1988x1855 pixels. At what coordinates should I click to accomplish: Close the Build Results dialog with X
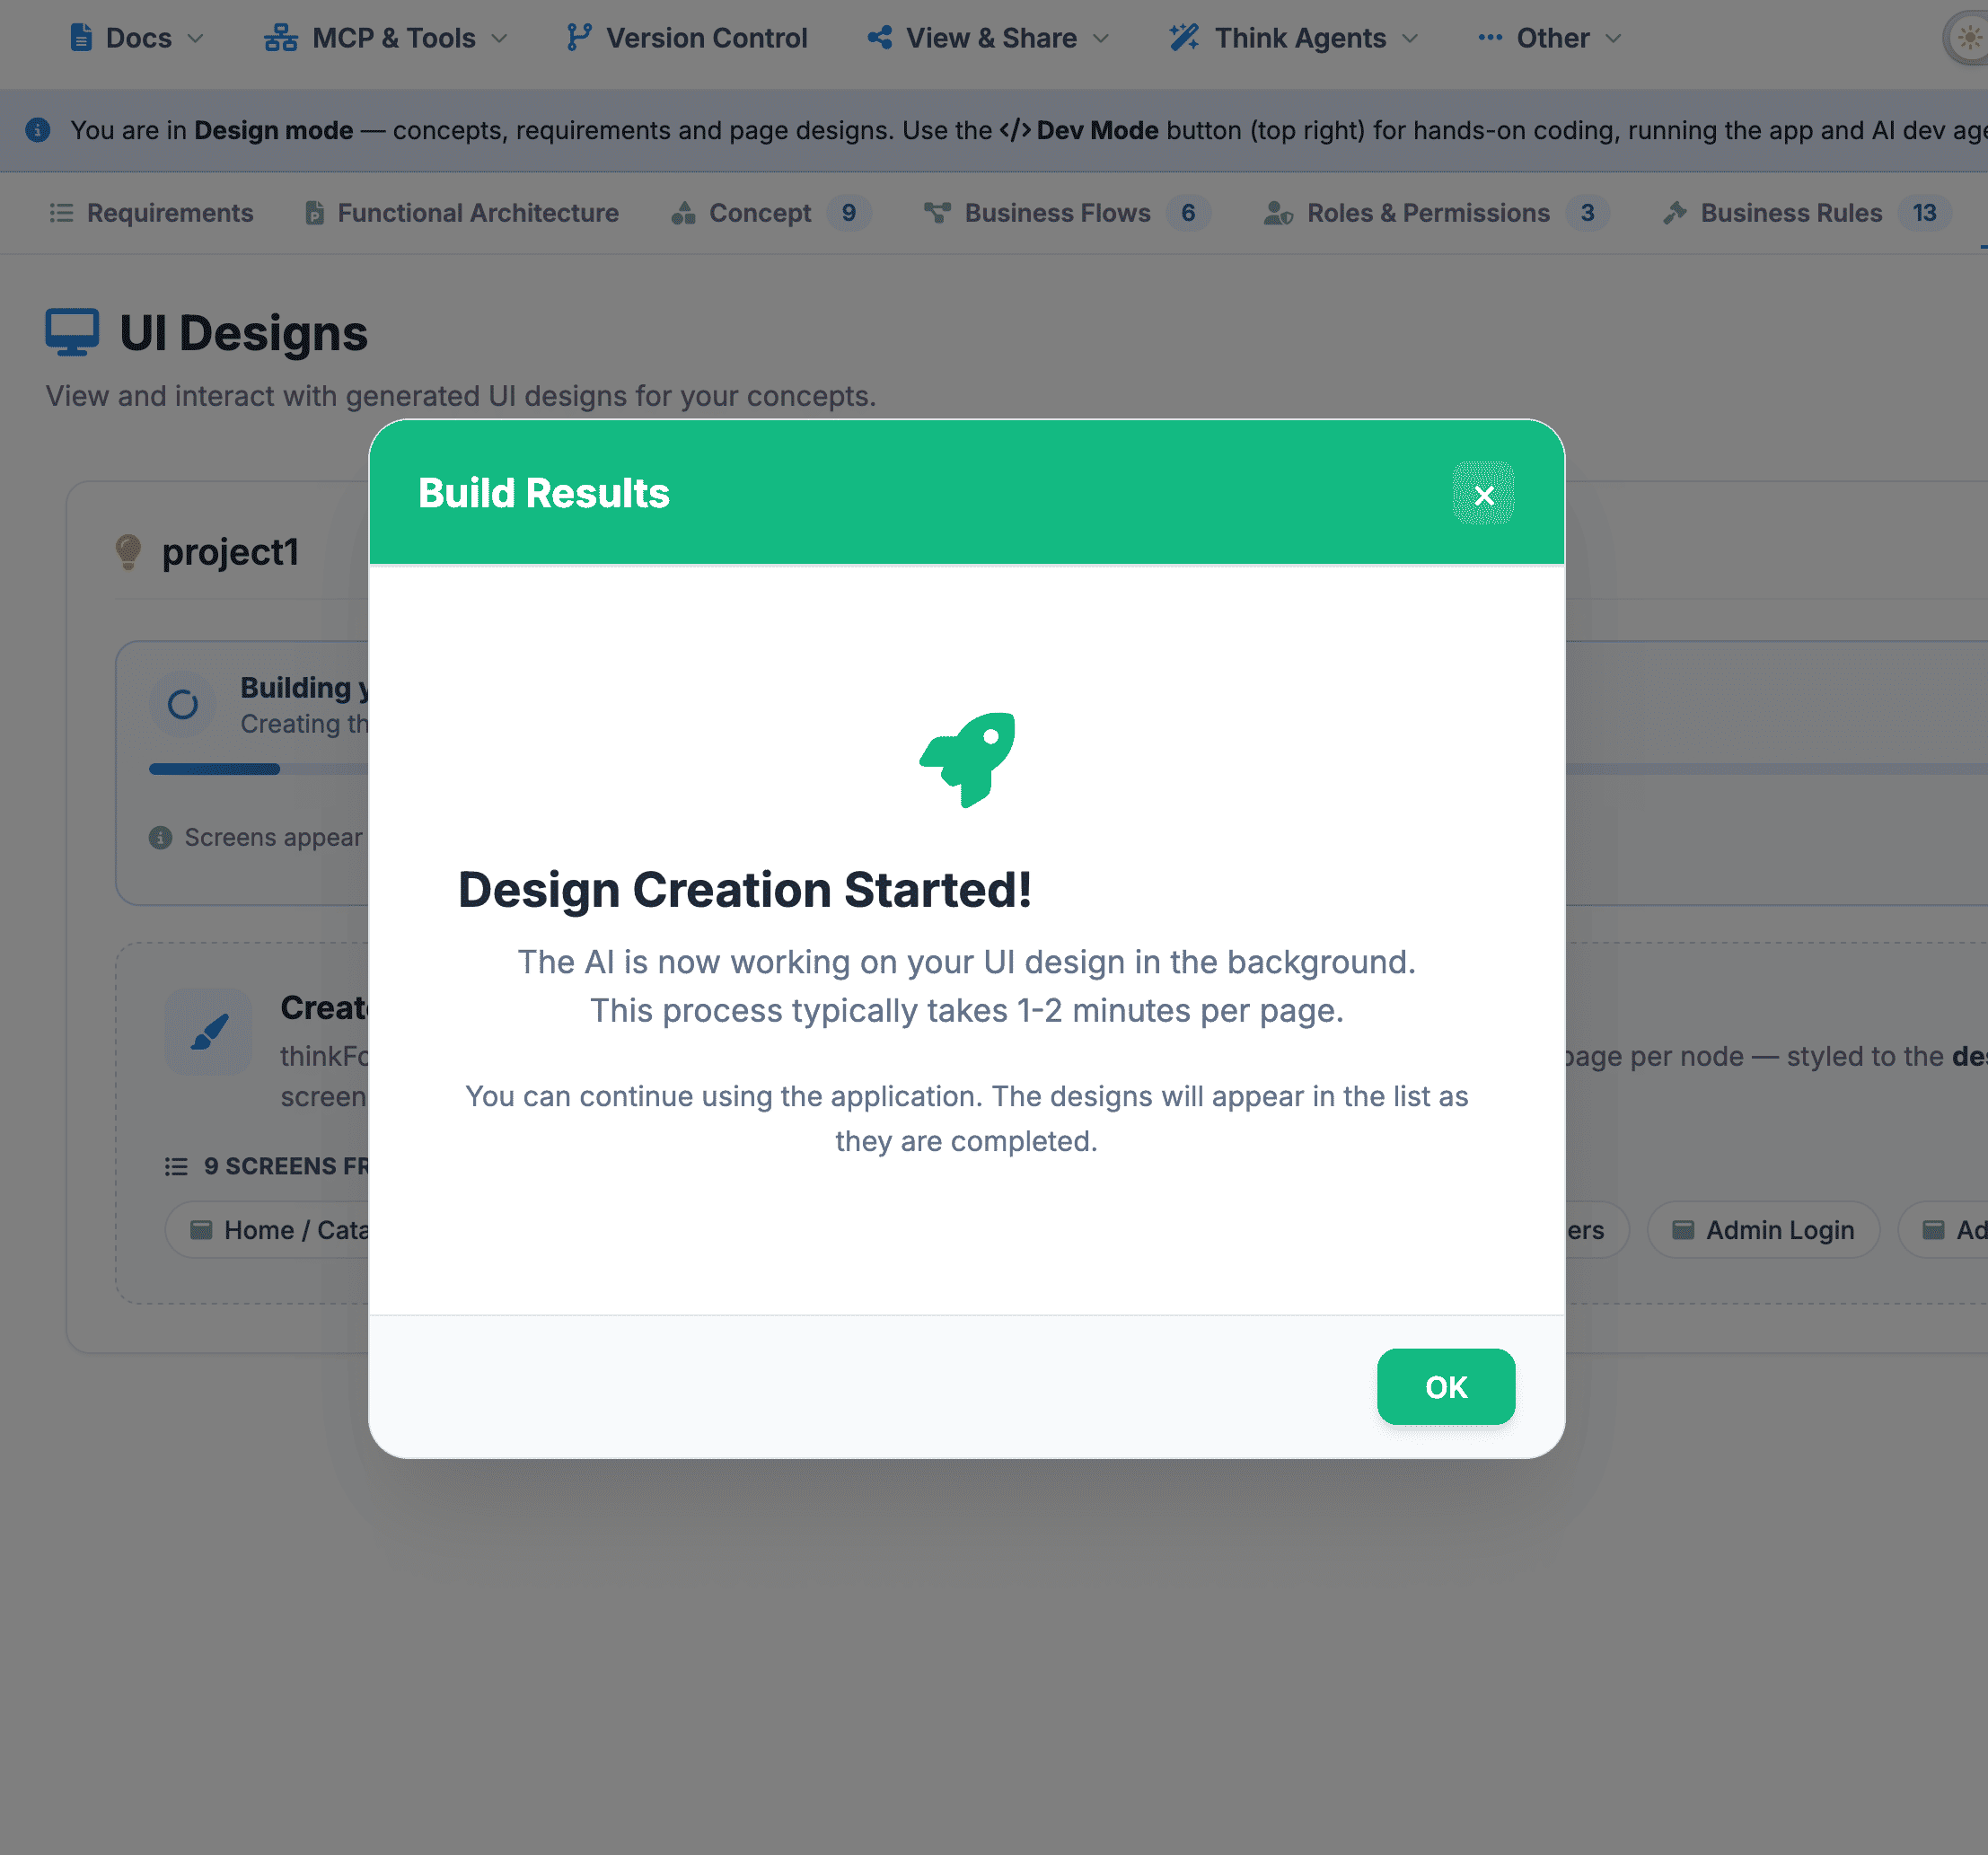[x=1483, y=494]
